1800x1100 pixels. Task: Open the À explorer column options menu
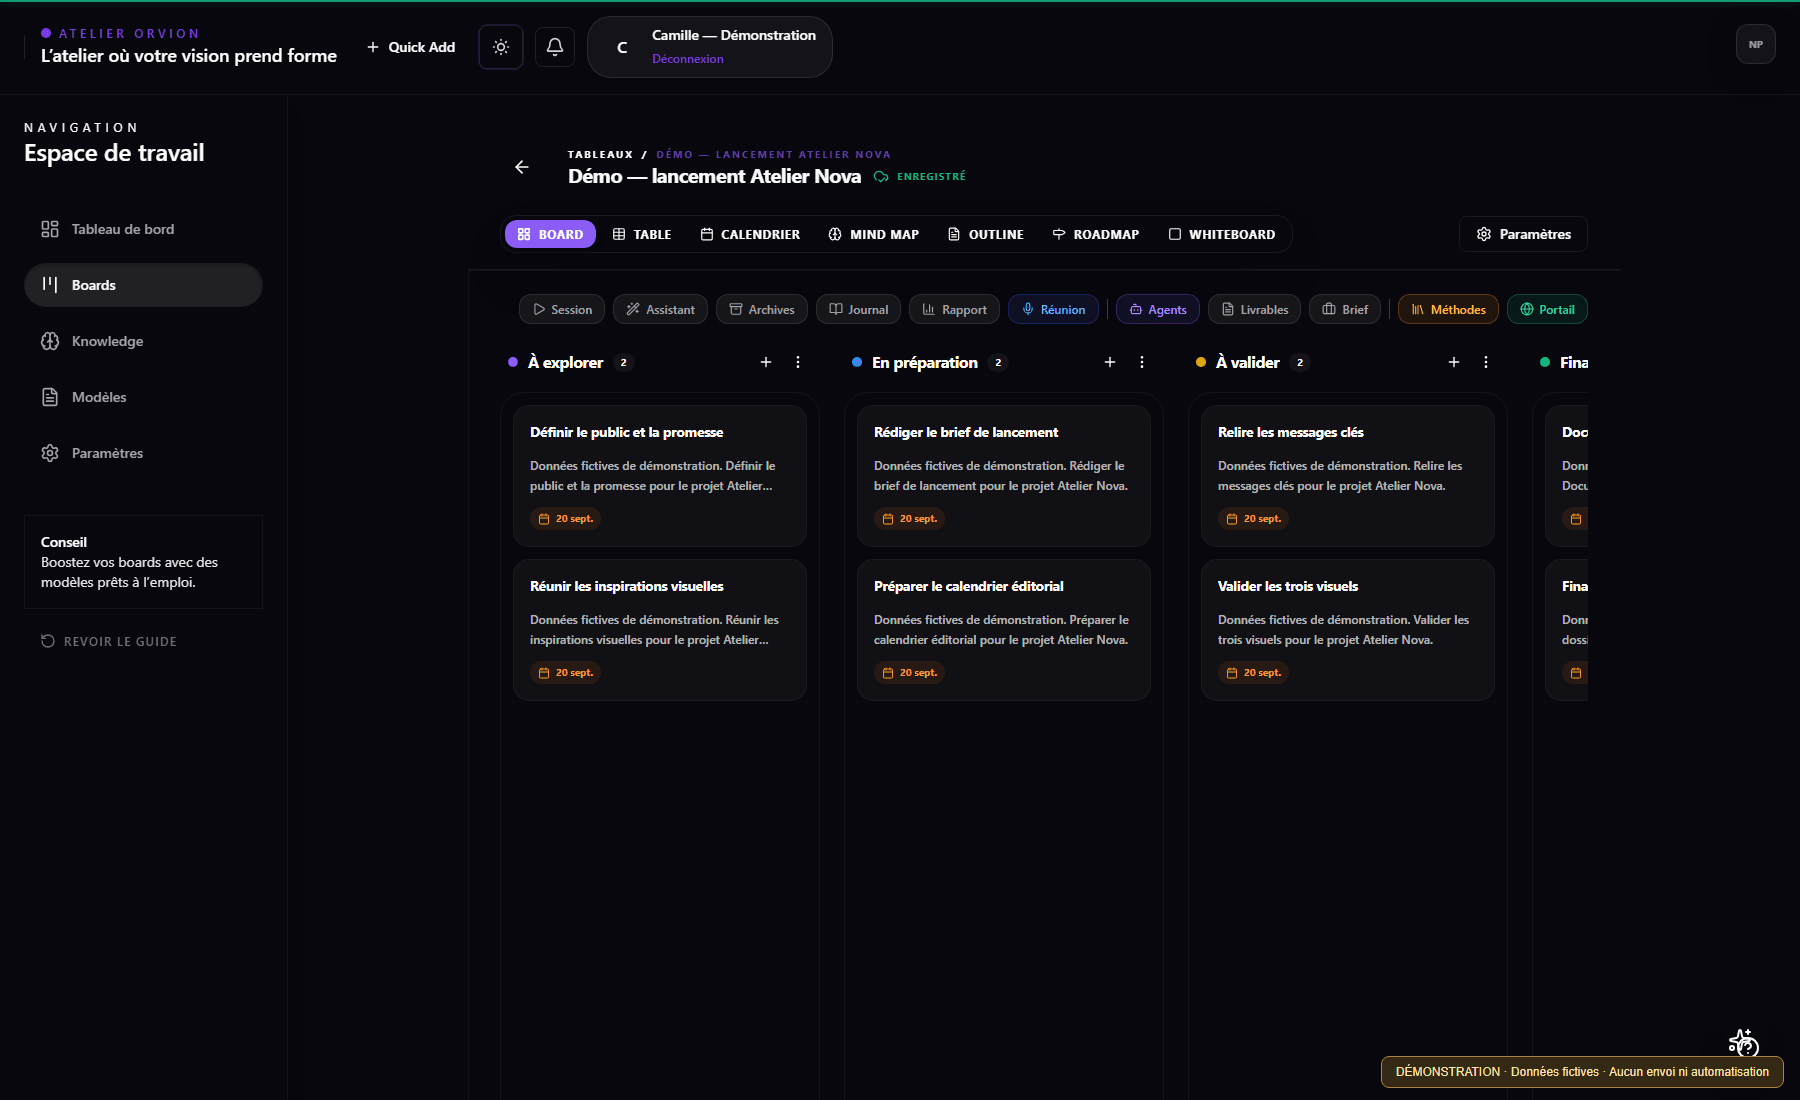[798, 362]
